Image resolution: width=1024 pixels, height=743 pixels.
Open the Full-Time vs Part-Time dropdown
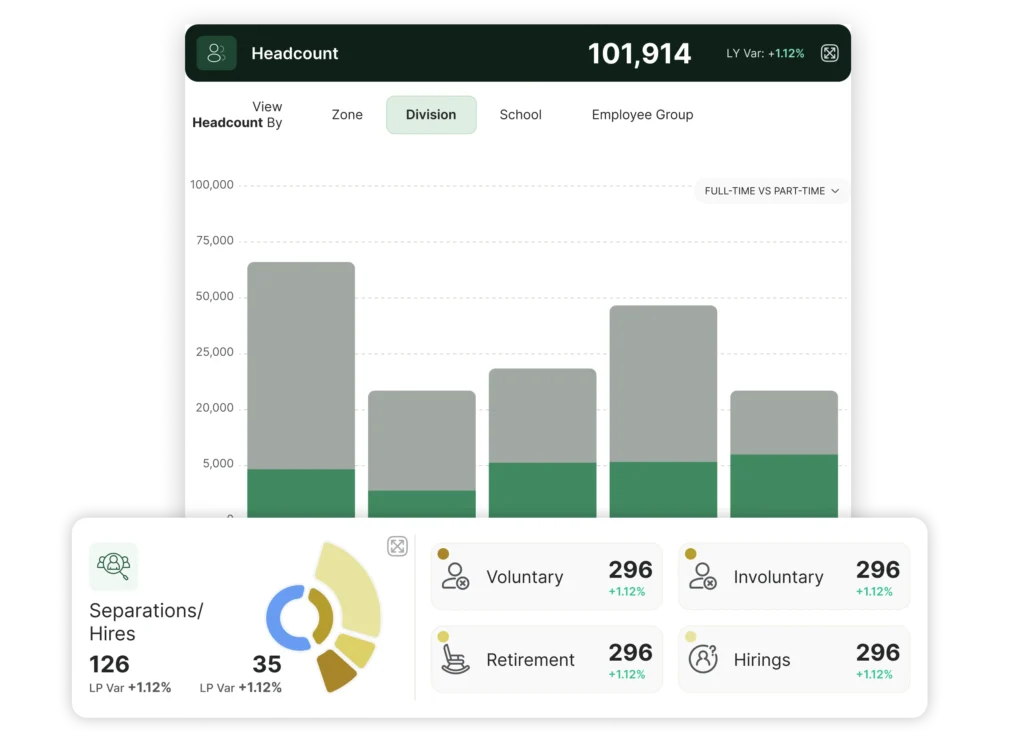(771, 191)
